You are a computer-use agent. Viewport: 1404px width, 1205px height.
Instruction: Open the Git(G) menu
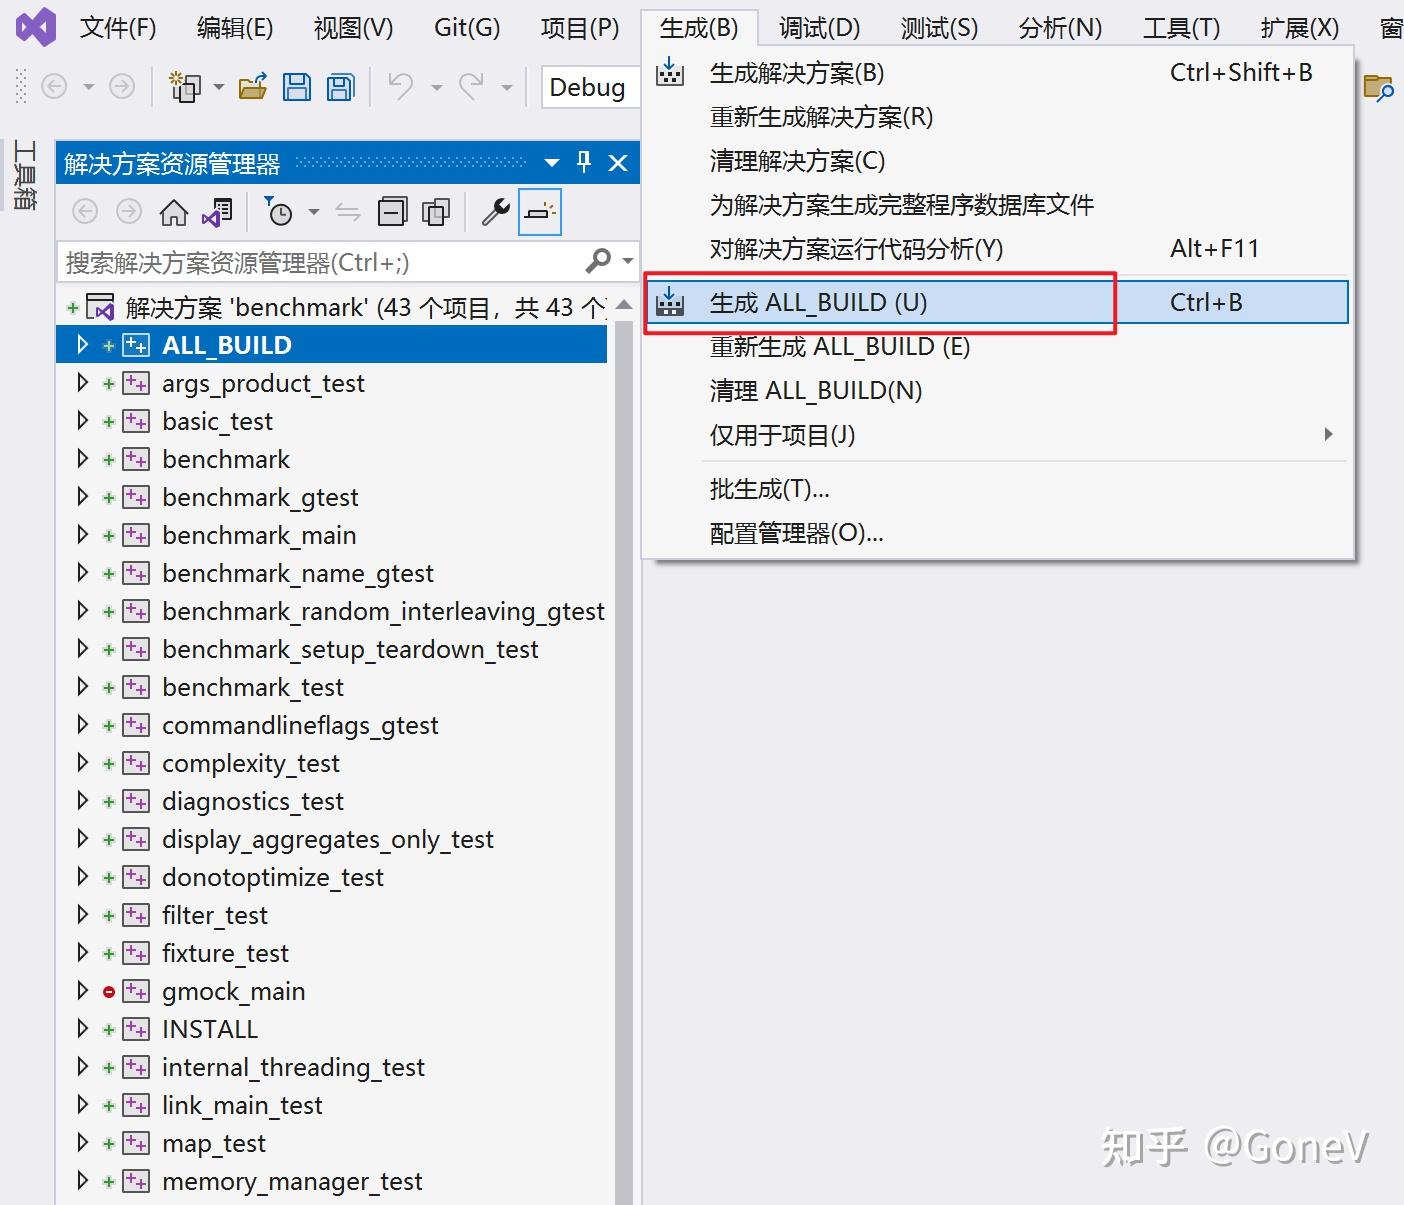click(x=466, y=27)
